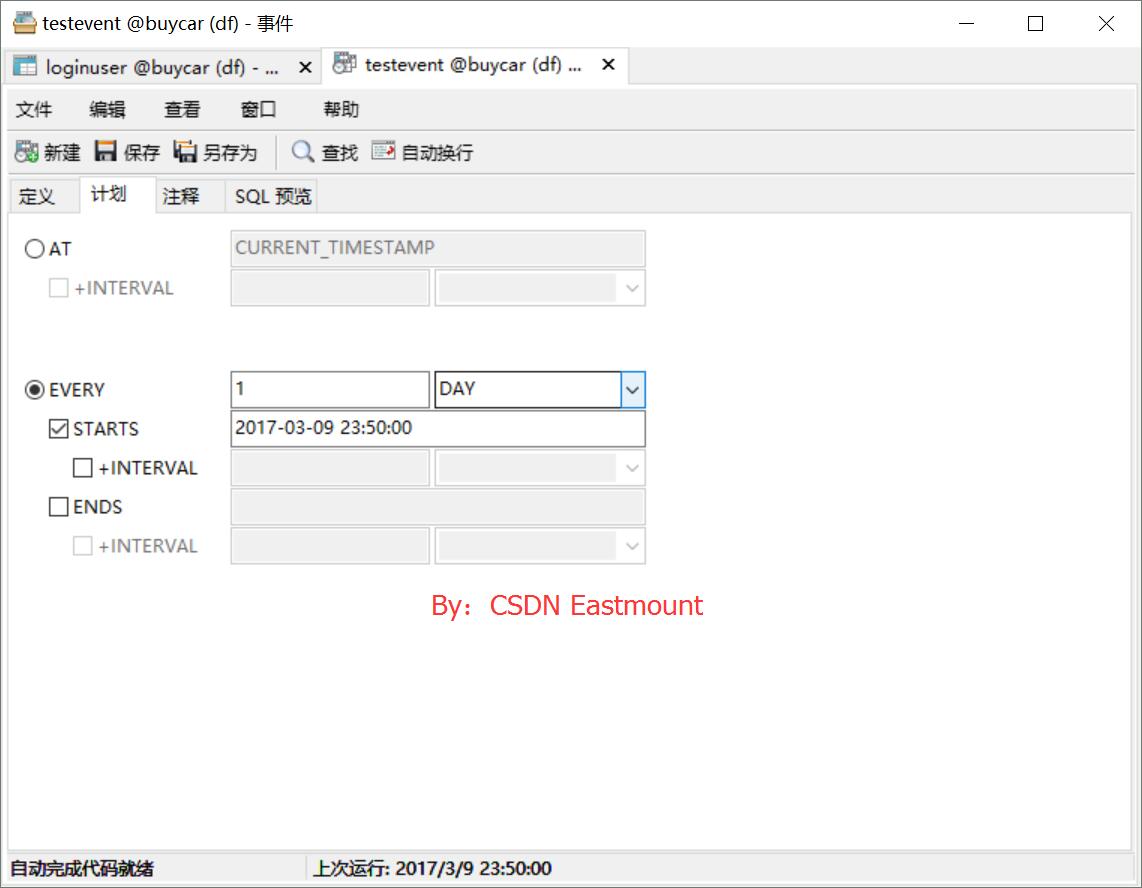This screenshot has height=888, width=1142.
Task: Close the testevent window
Action: pyautogui.click(x=1106, y=23)
